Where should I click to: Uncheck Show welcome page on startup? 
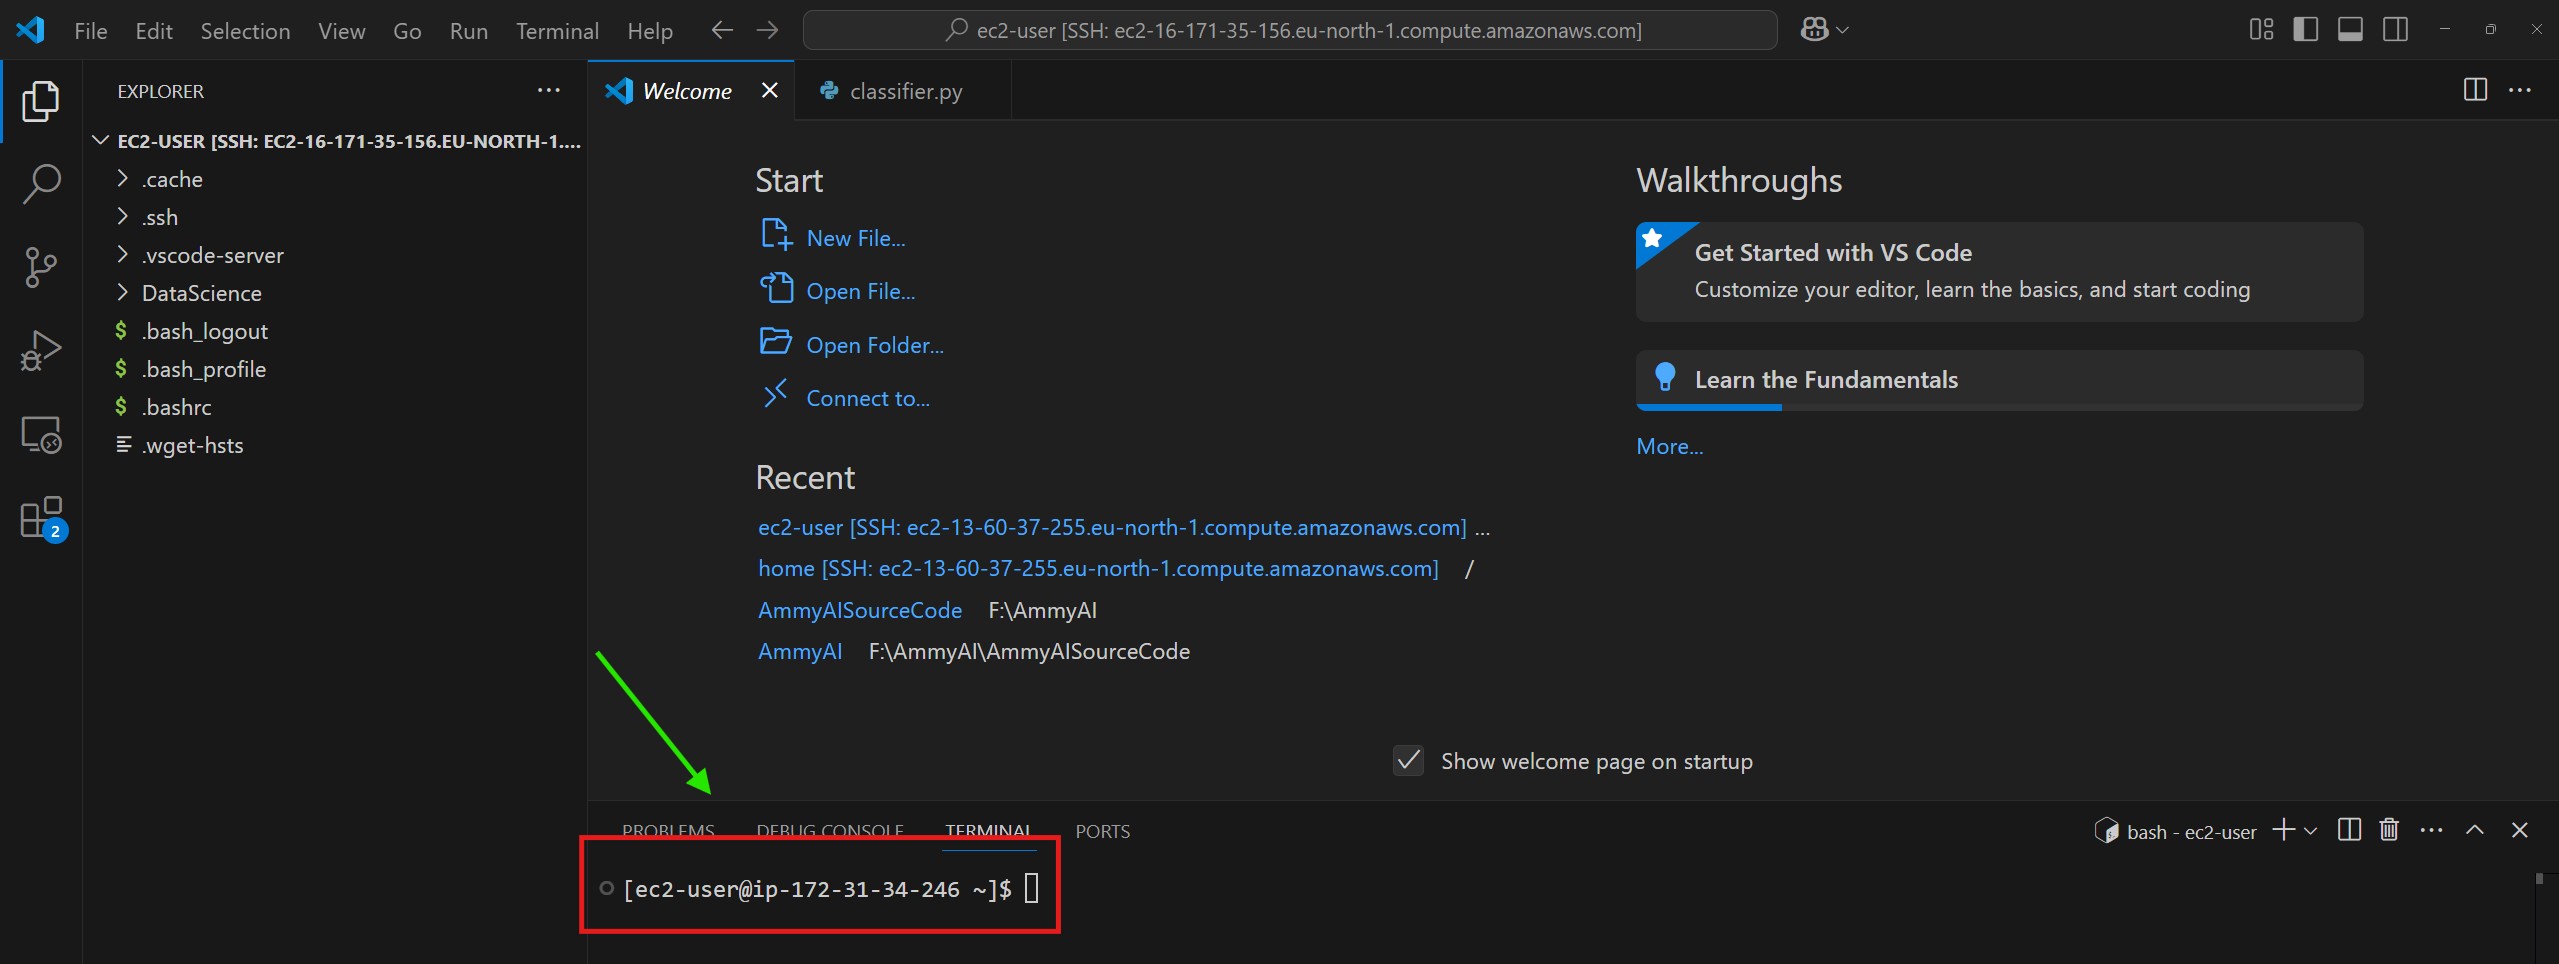click(1408, 761)
